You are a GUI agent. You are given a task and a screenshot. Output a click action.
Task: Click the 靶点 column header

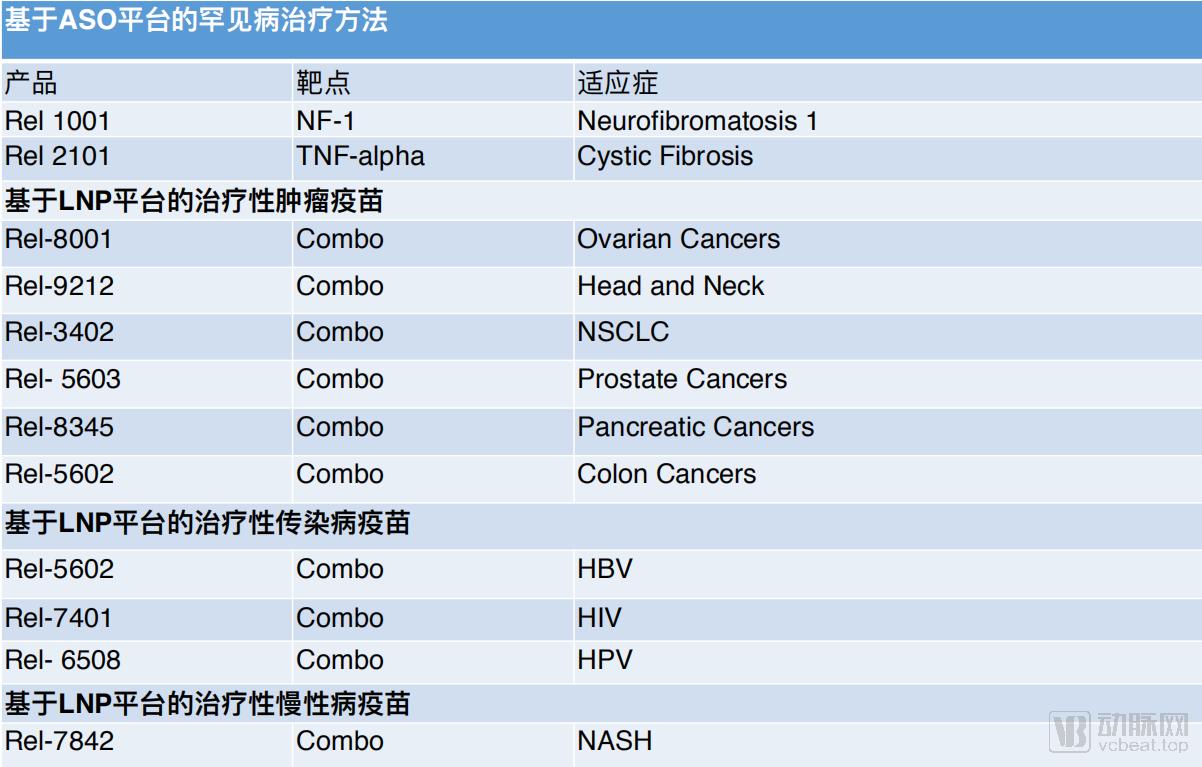323,83
